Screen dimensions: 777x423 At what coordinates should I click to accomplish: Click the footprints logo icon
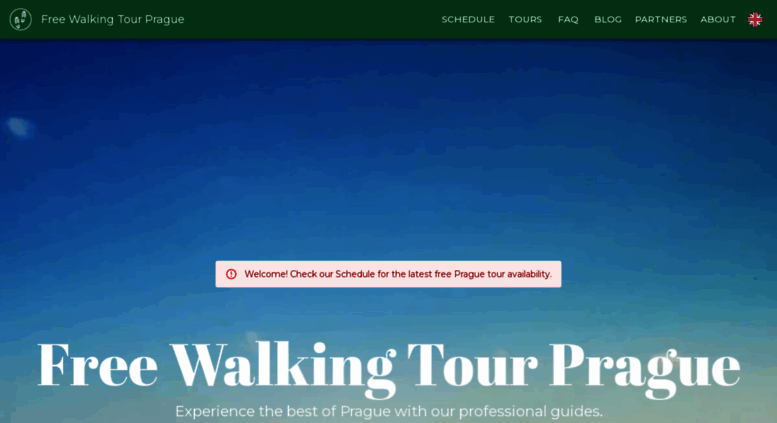21,19
